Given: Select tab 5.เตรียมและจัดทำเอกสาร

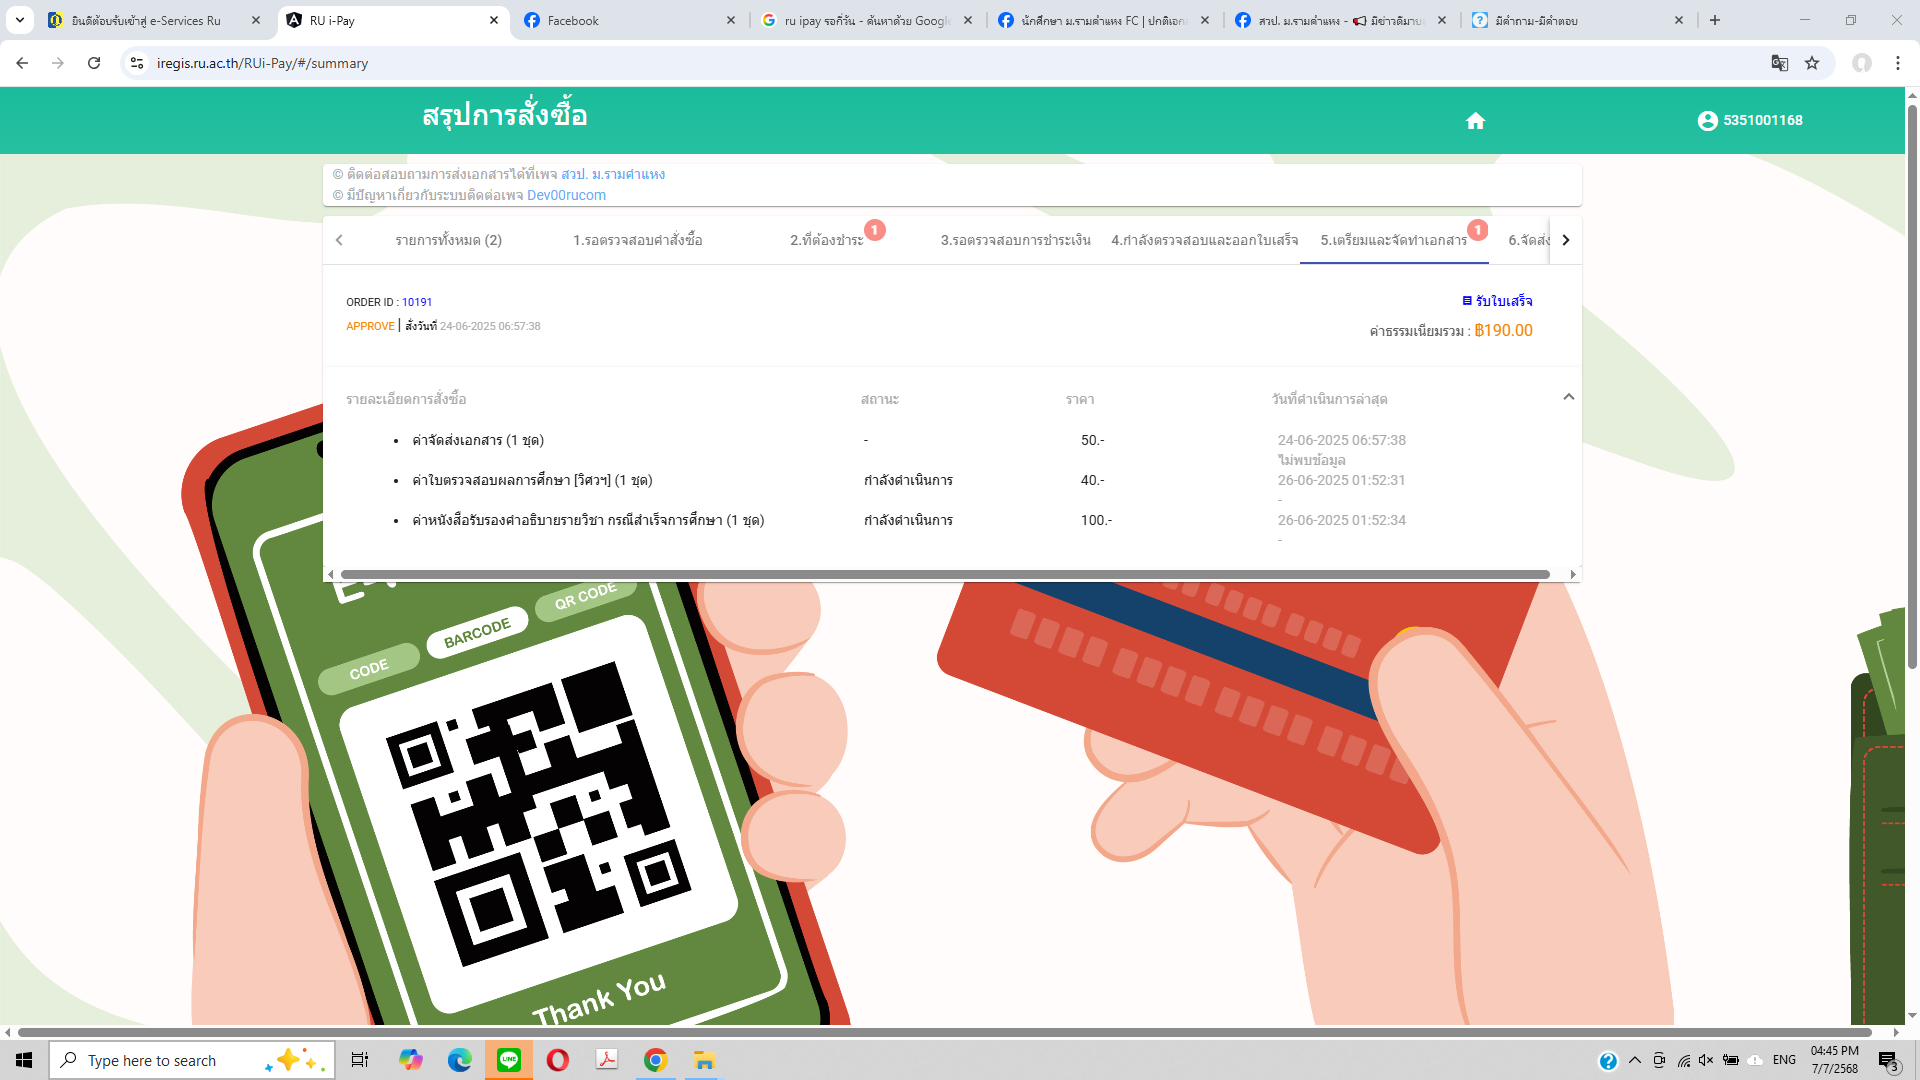Looking at the screenshot, I should click(x=1393, y=240).
